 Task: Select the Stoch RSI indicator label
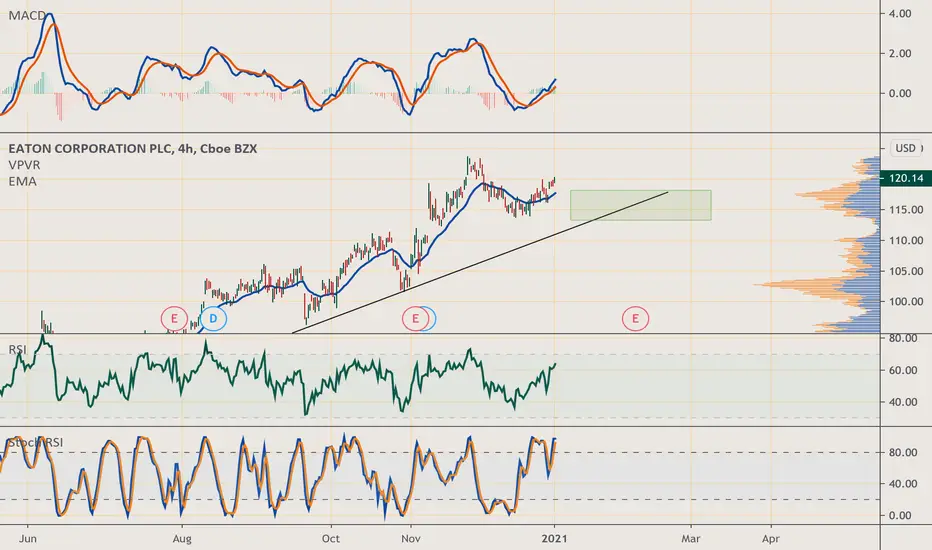pos(36,442)
